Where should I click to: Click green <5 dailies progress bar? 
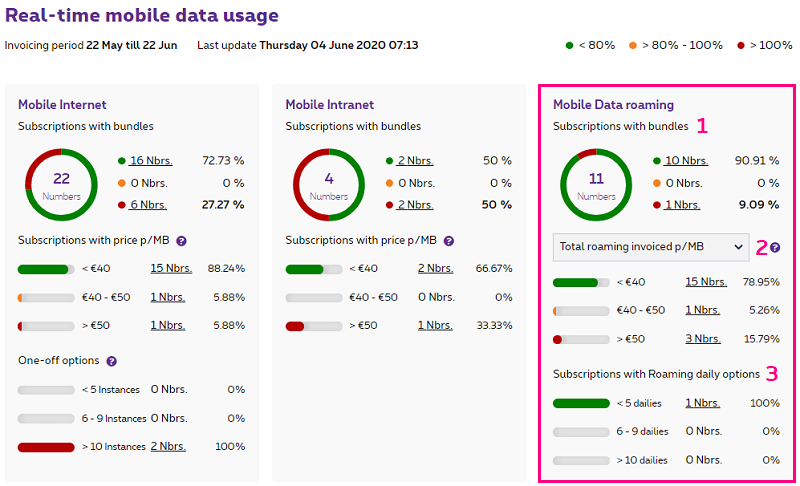pyautogui.click(x=581, y=403)
